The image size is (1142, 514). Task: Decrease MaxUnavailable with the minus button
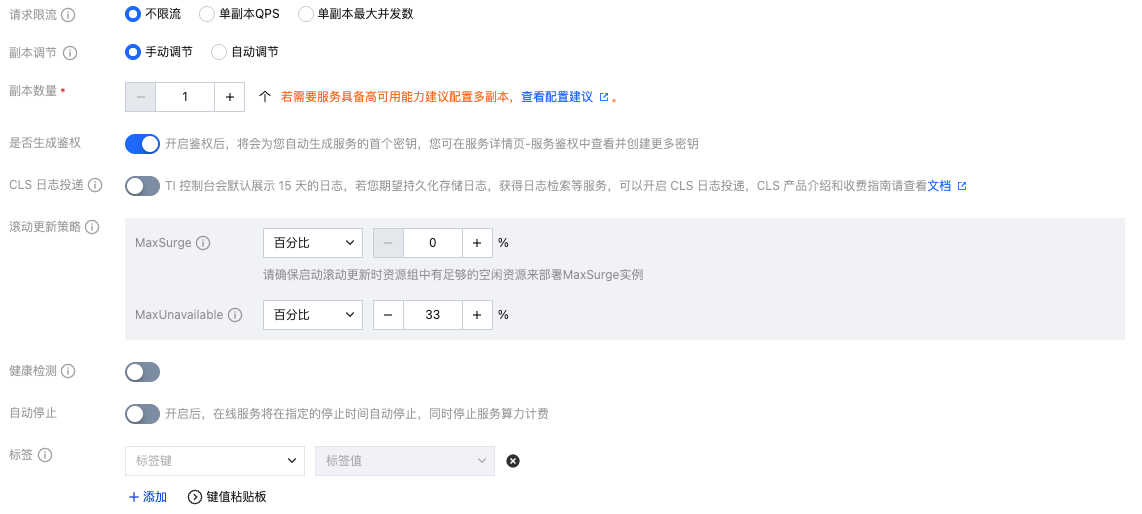pyautogui.click(x=388, y=315)
